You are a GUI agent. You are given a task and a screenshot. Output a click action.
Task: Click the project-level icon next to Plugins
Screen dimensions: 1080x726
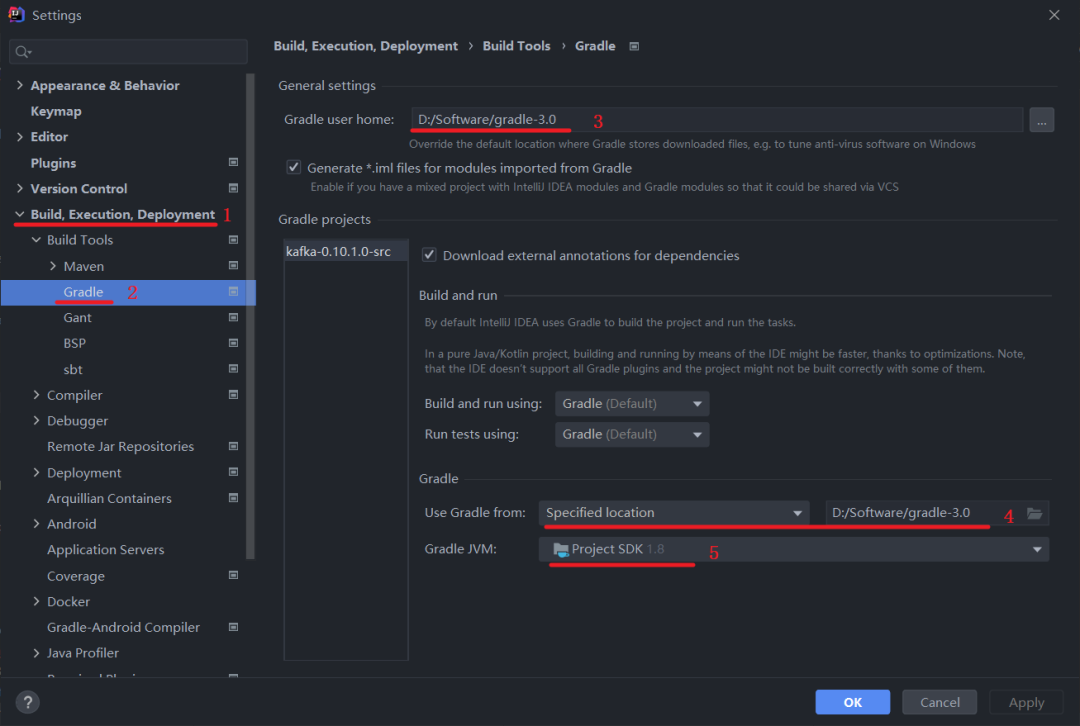tap(233, 163)
